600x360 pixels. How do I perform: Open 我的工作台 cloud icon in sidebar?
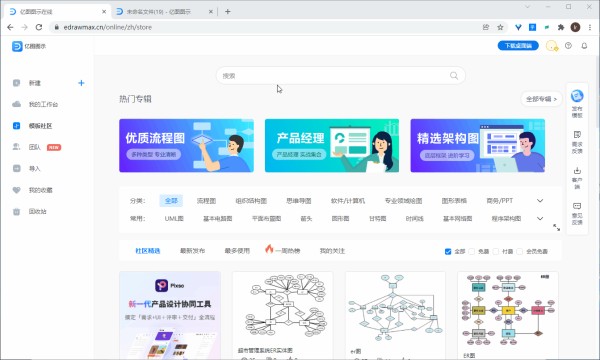pos(16,104)
